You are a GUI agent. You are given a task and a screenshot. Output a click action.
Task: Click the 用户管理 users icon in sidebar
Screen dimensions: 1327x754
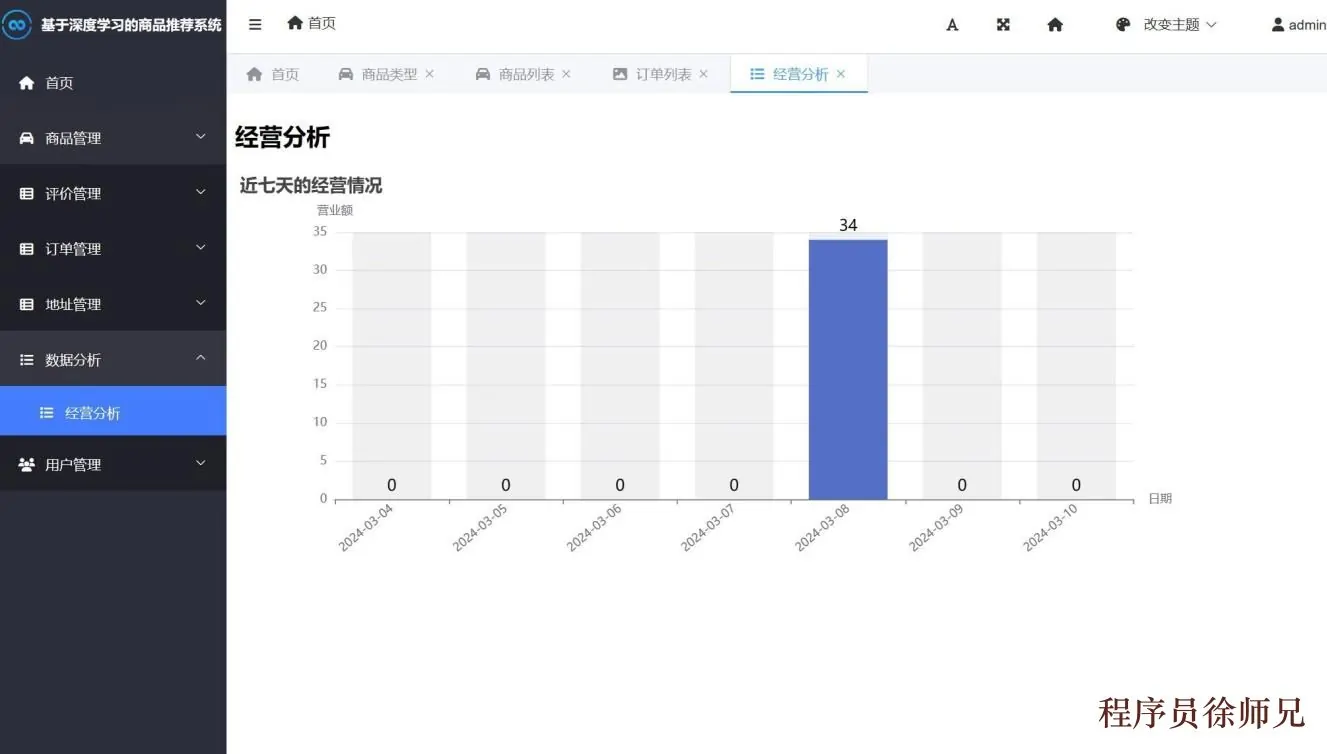coord(26,463)
